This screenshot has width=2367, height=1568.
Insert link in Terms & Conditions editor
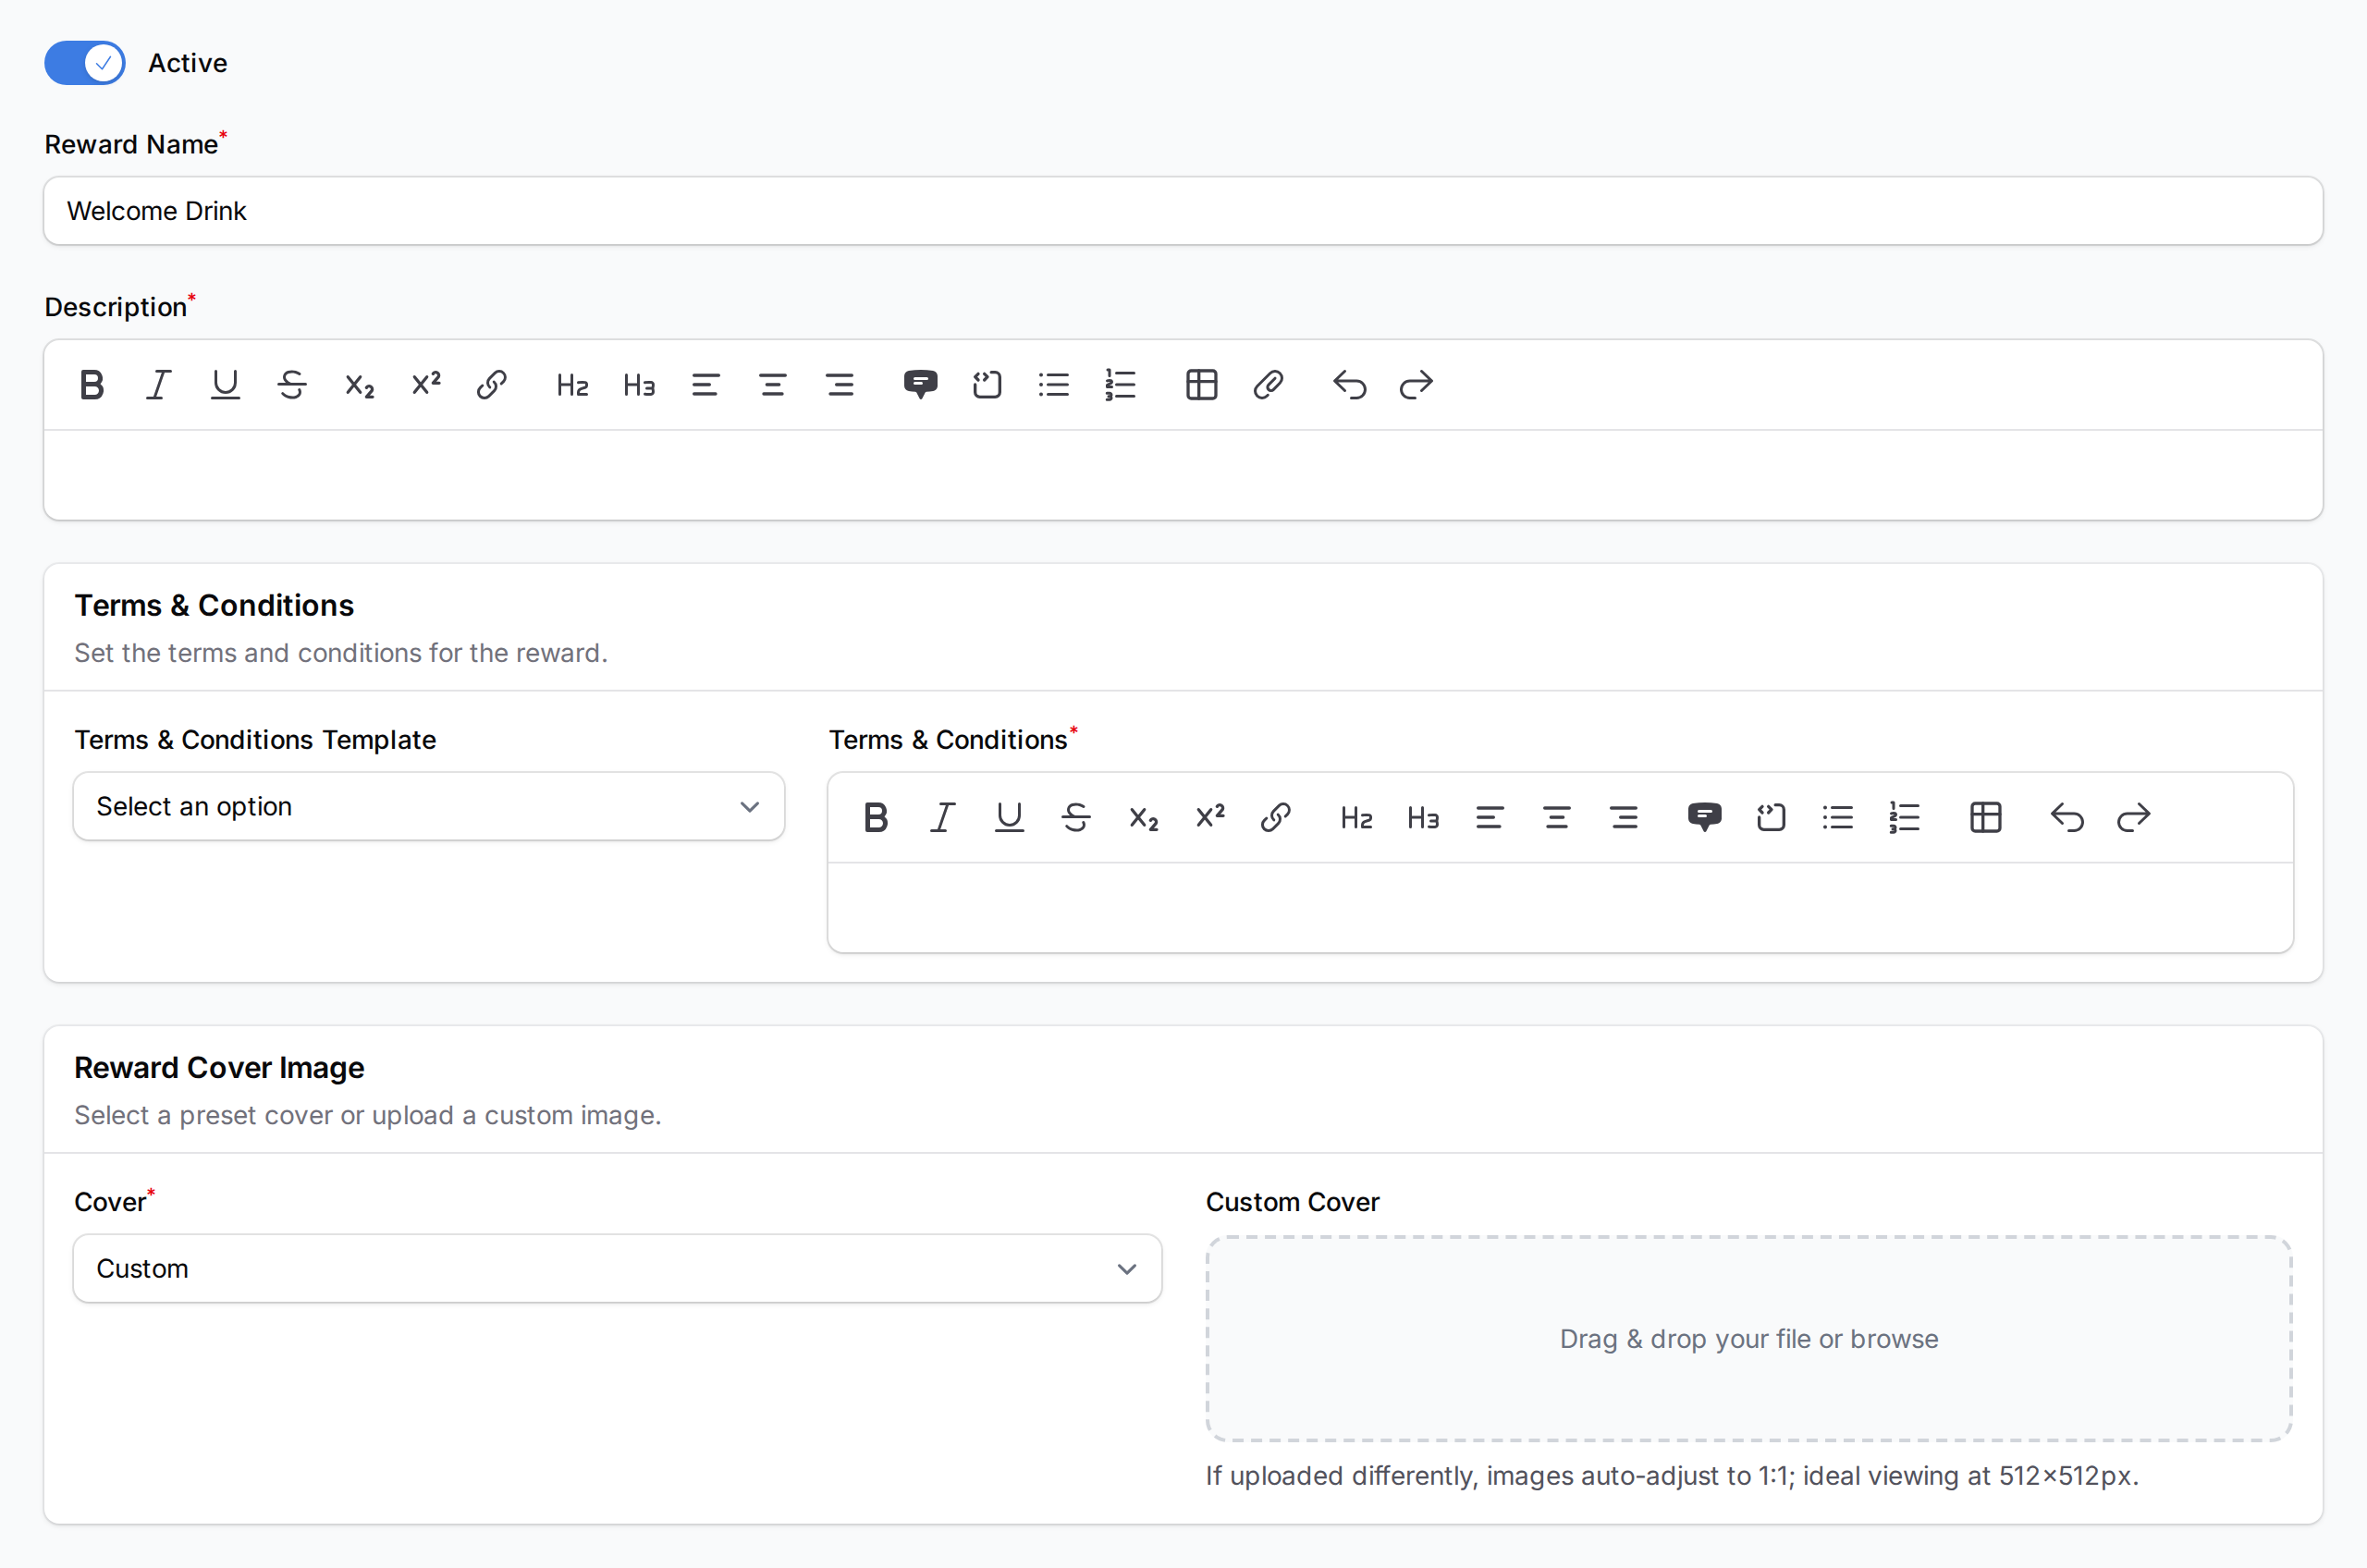tap(1275, 818)
